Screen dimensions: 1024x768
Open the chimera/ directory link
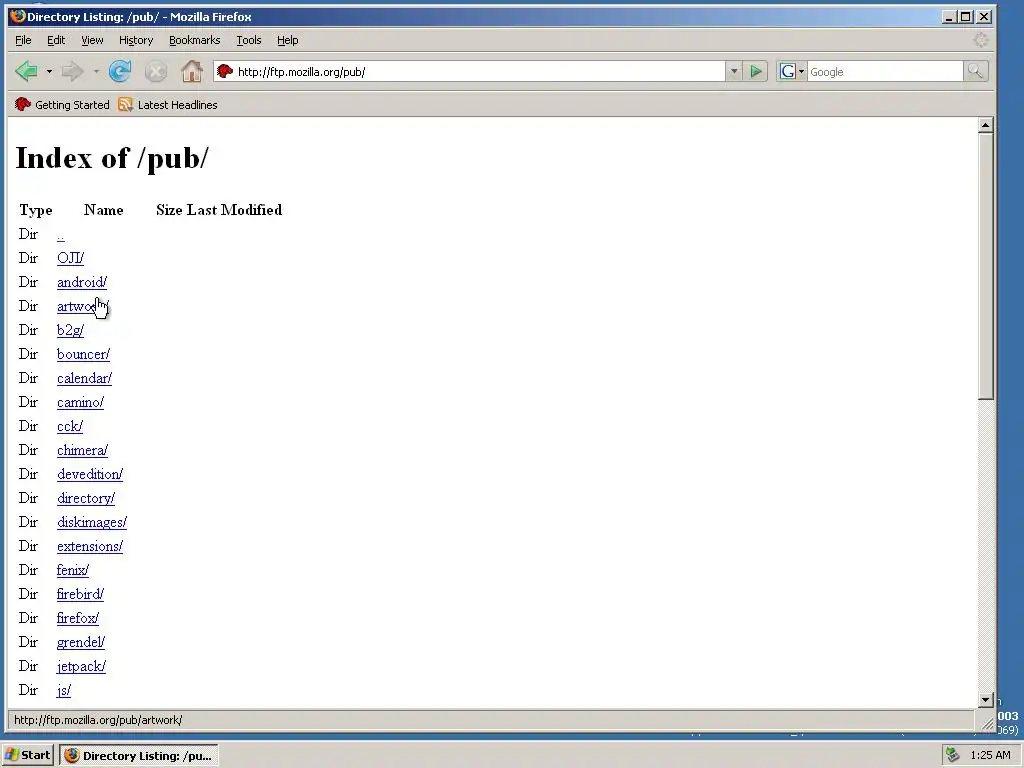82,451
